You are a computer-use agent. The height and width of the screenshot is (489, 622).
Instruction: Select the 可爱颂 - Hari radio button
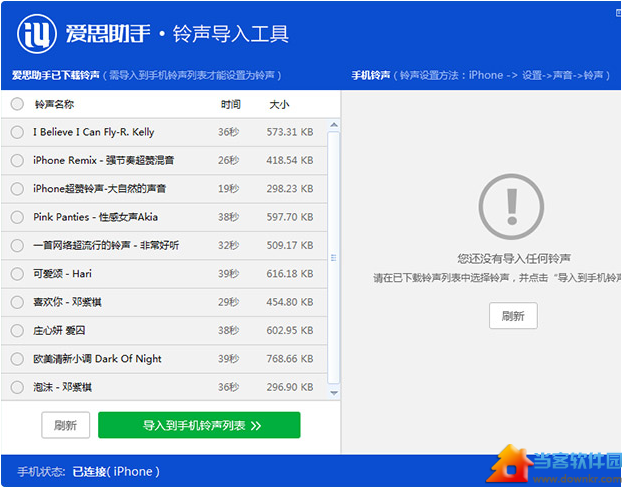coord(17,274)
